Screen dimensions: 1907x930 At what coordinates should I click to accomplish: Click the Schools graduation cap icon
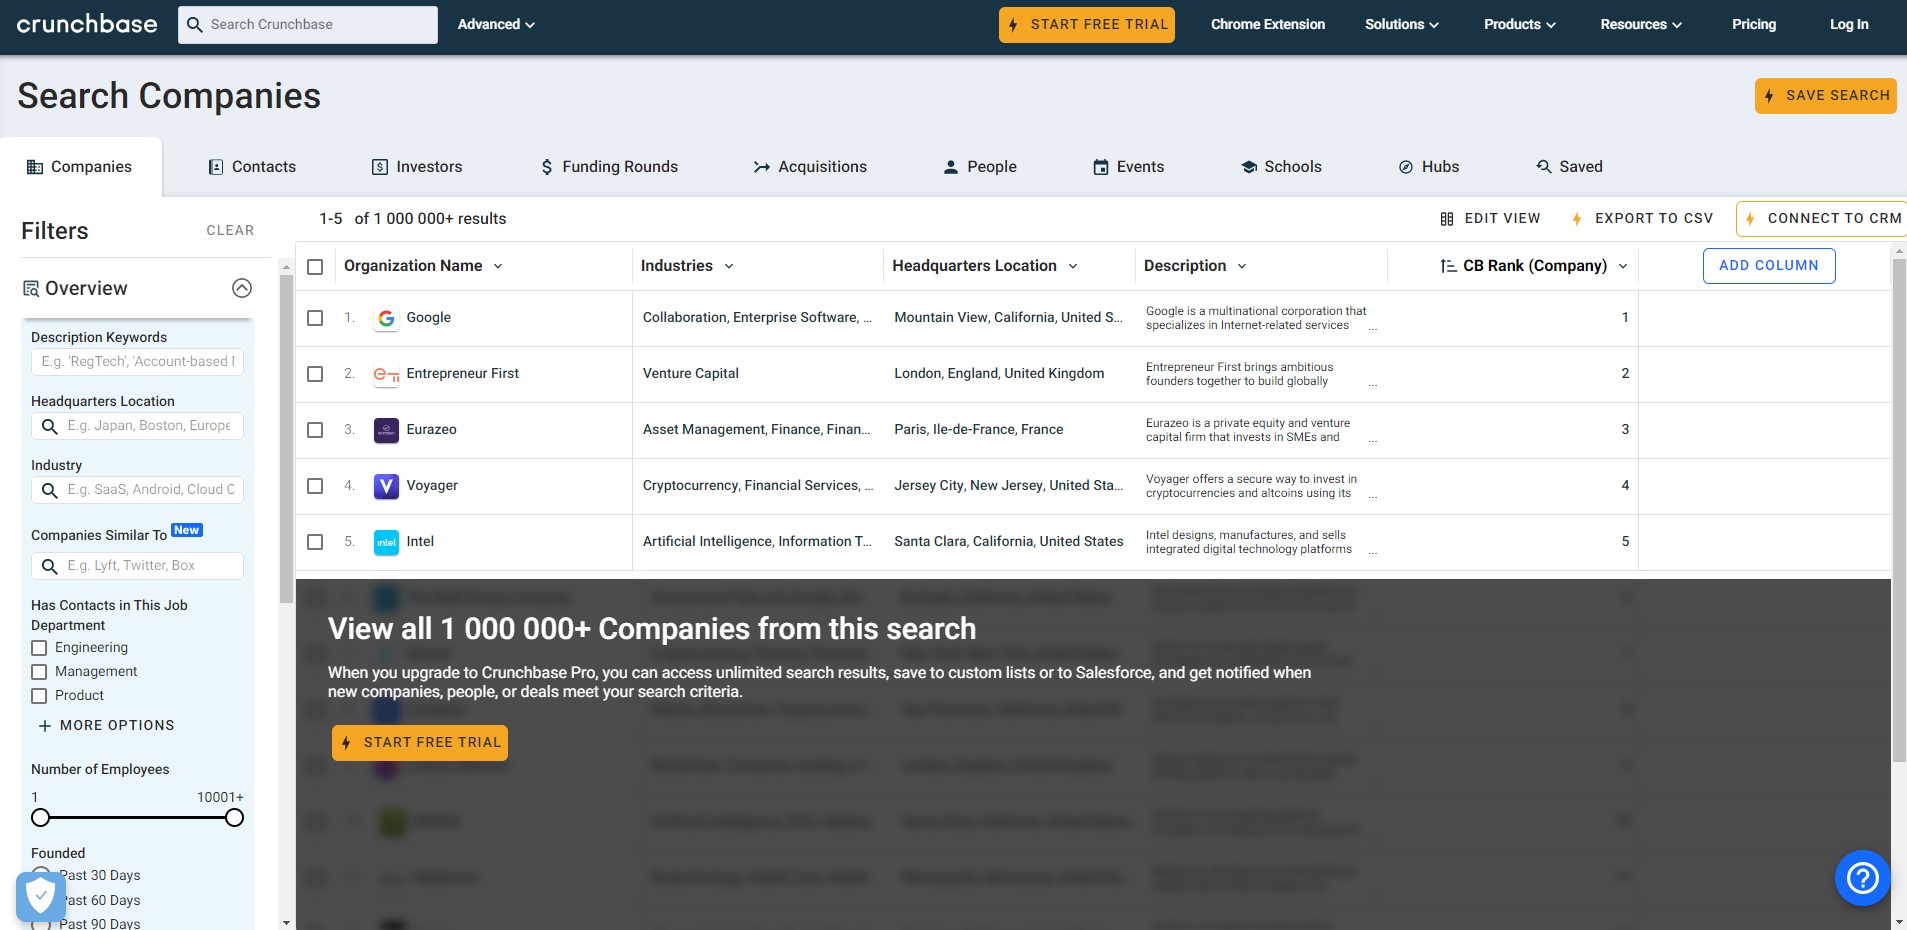[1249, 167]
